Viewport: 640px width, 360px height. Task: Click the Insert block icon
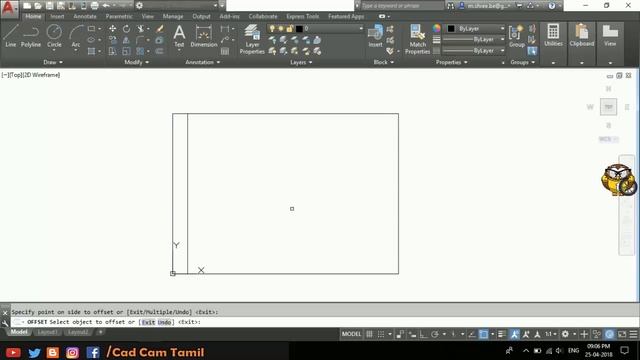click(x=375, y=36)
